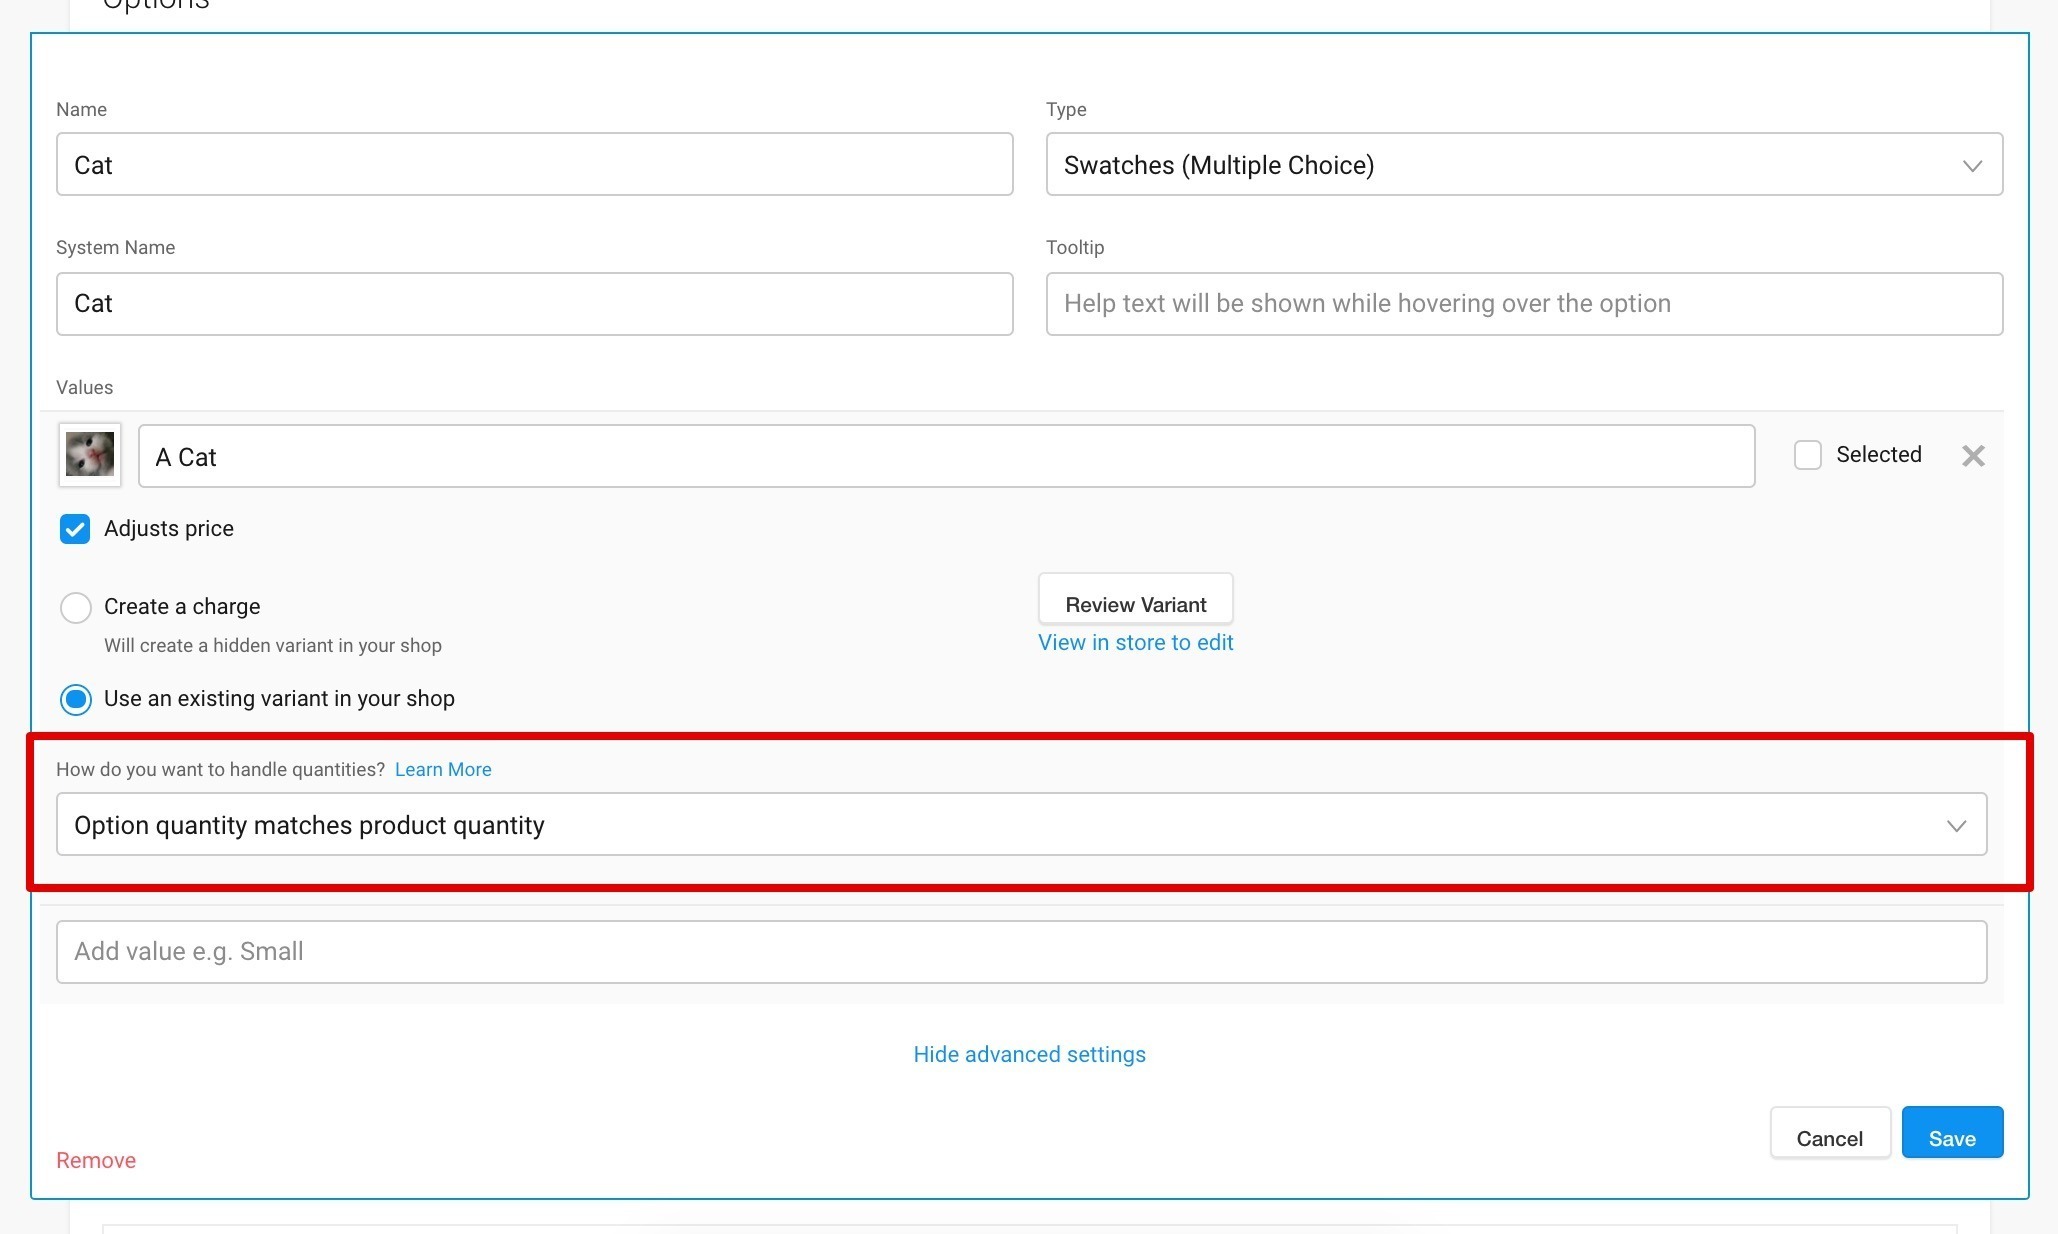Screen dimensions: 2058x1234
Task: Click the red Remove link
Action: click(x=96, y=1160)
